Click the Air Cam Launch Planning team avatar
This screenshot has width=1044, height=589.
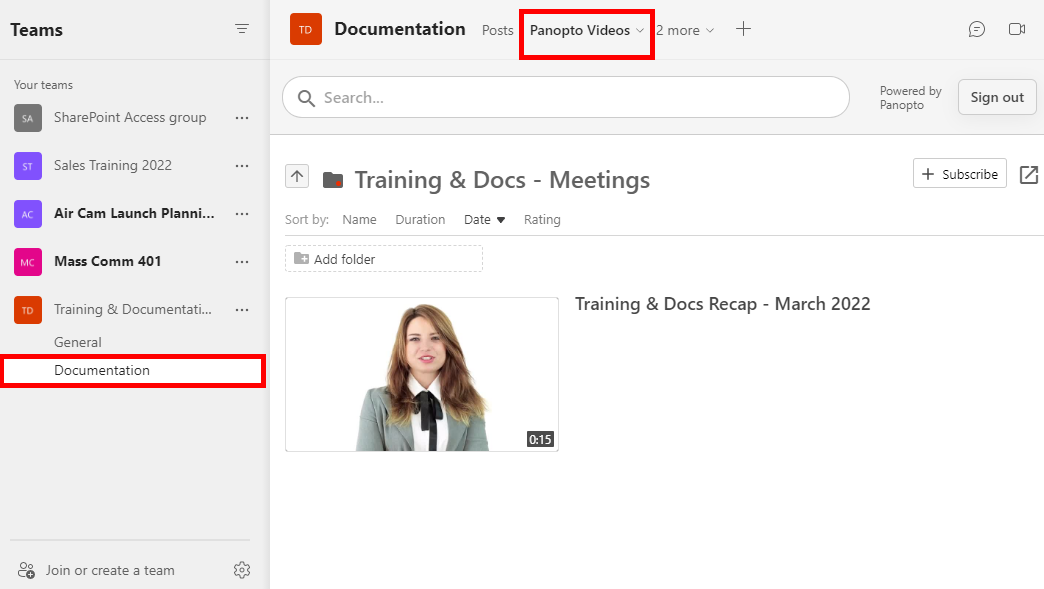click(27, 213)
